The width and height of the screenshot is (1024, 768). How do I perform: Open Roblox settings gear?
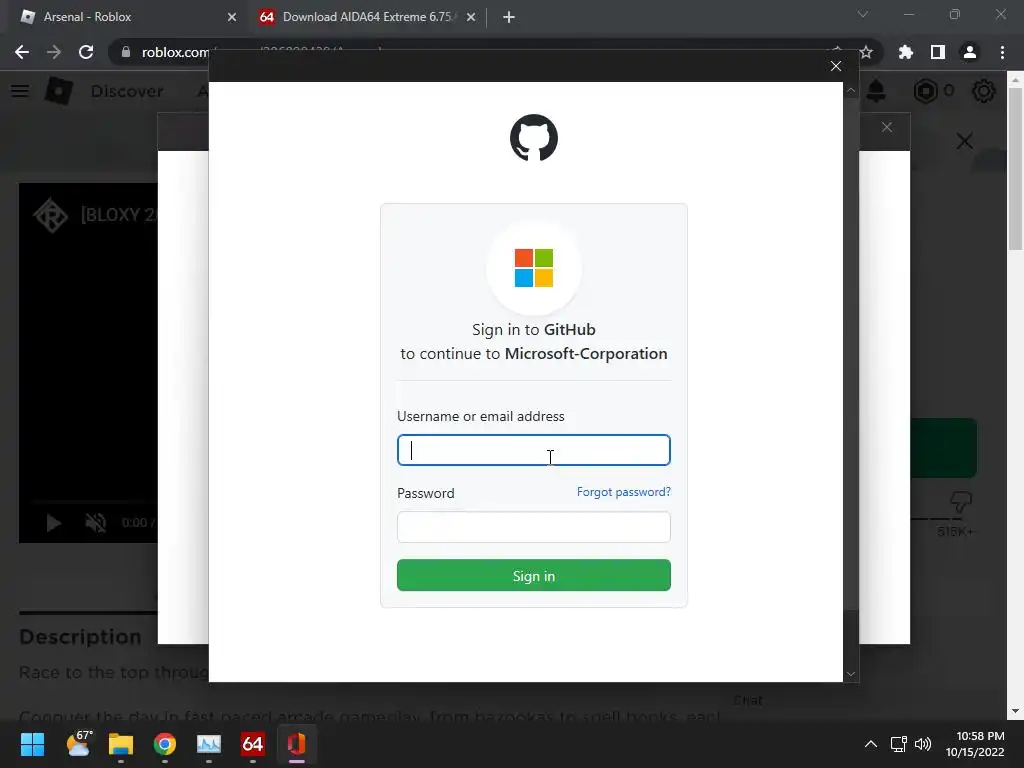click(984, 91)
